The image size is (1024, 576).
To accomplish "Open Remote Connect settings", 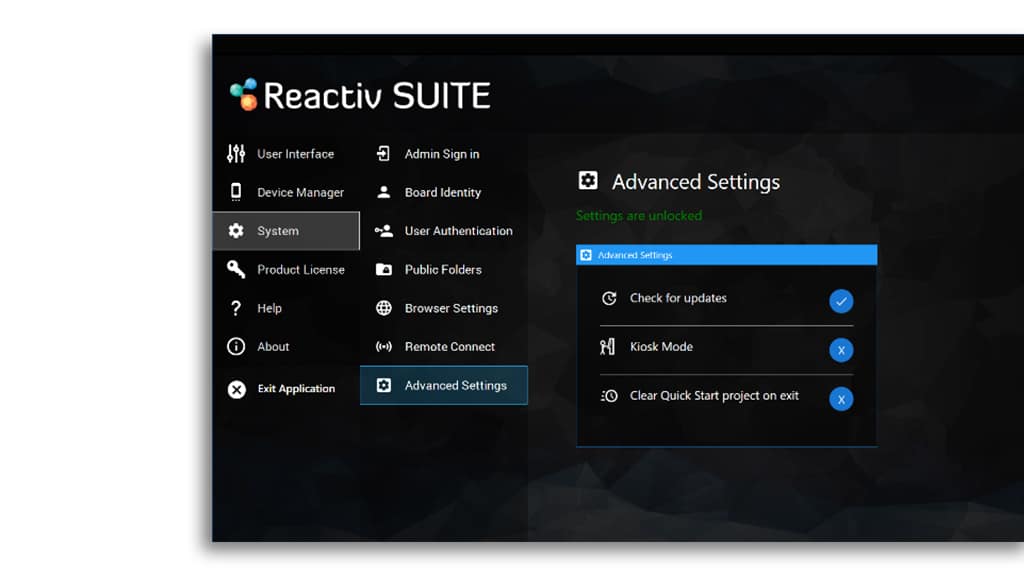I will tap(449, 347).
